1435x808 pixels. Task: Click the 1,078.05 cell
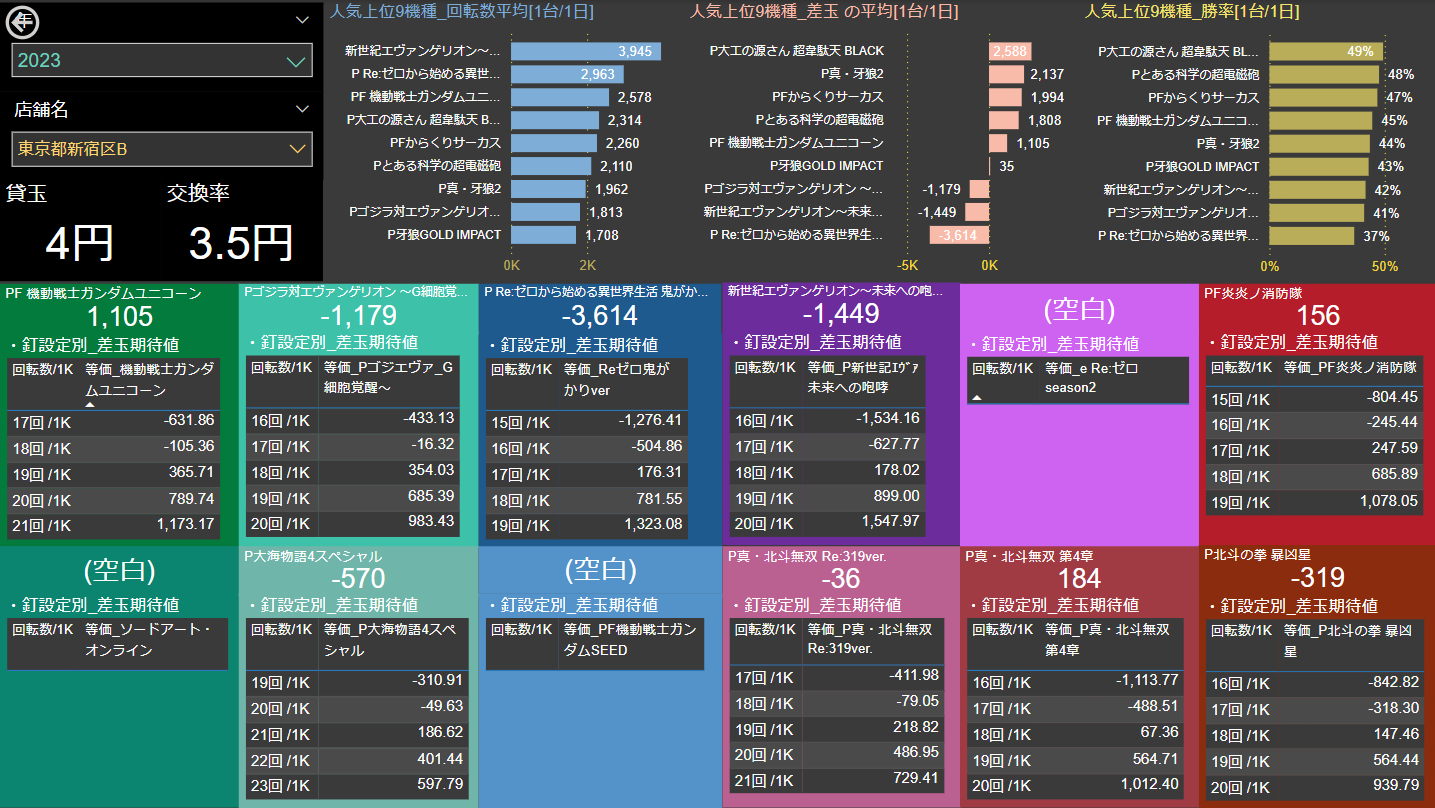pyautogui.click(x=1388, y=501)
